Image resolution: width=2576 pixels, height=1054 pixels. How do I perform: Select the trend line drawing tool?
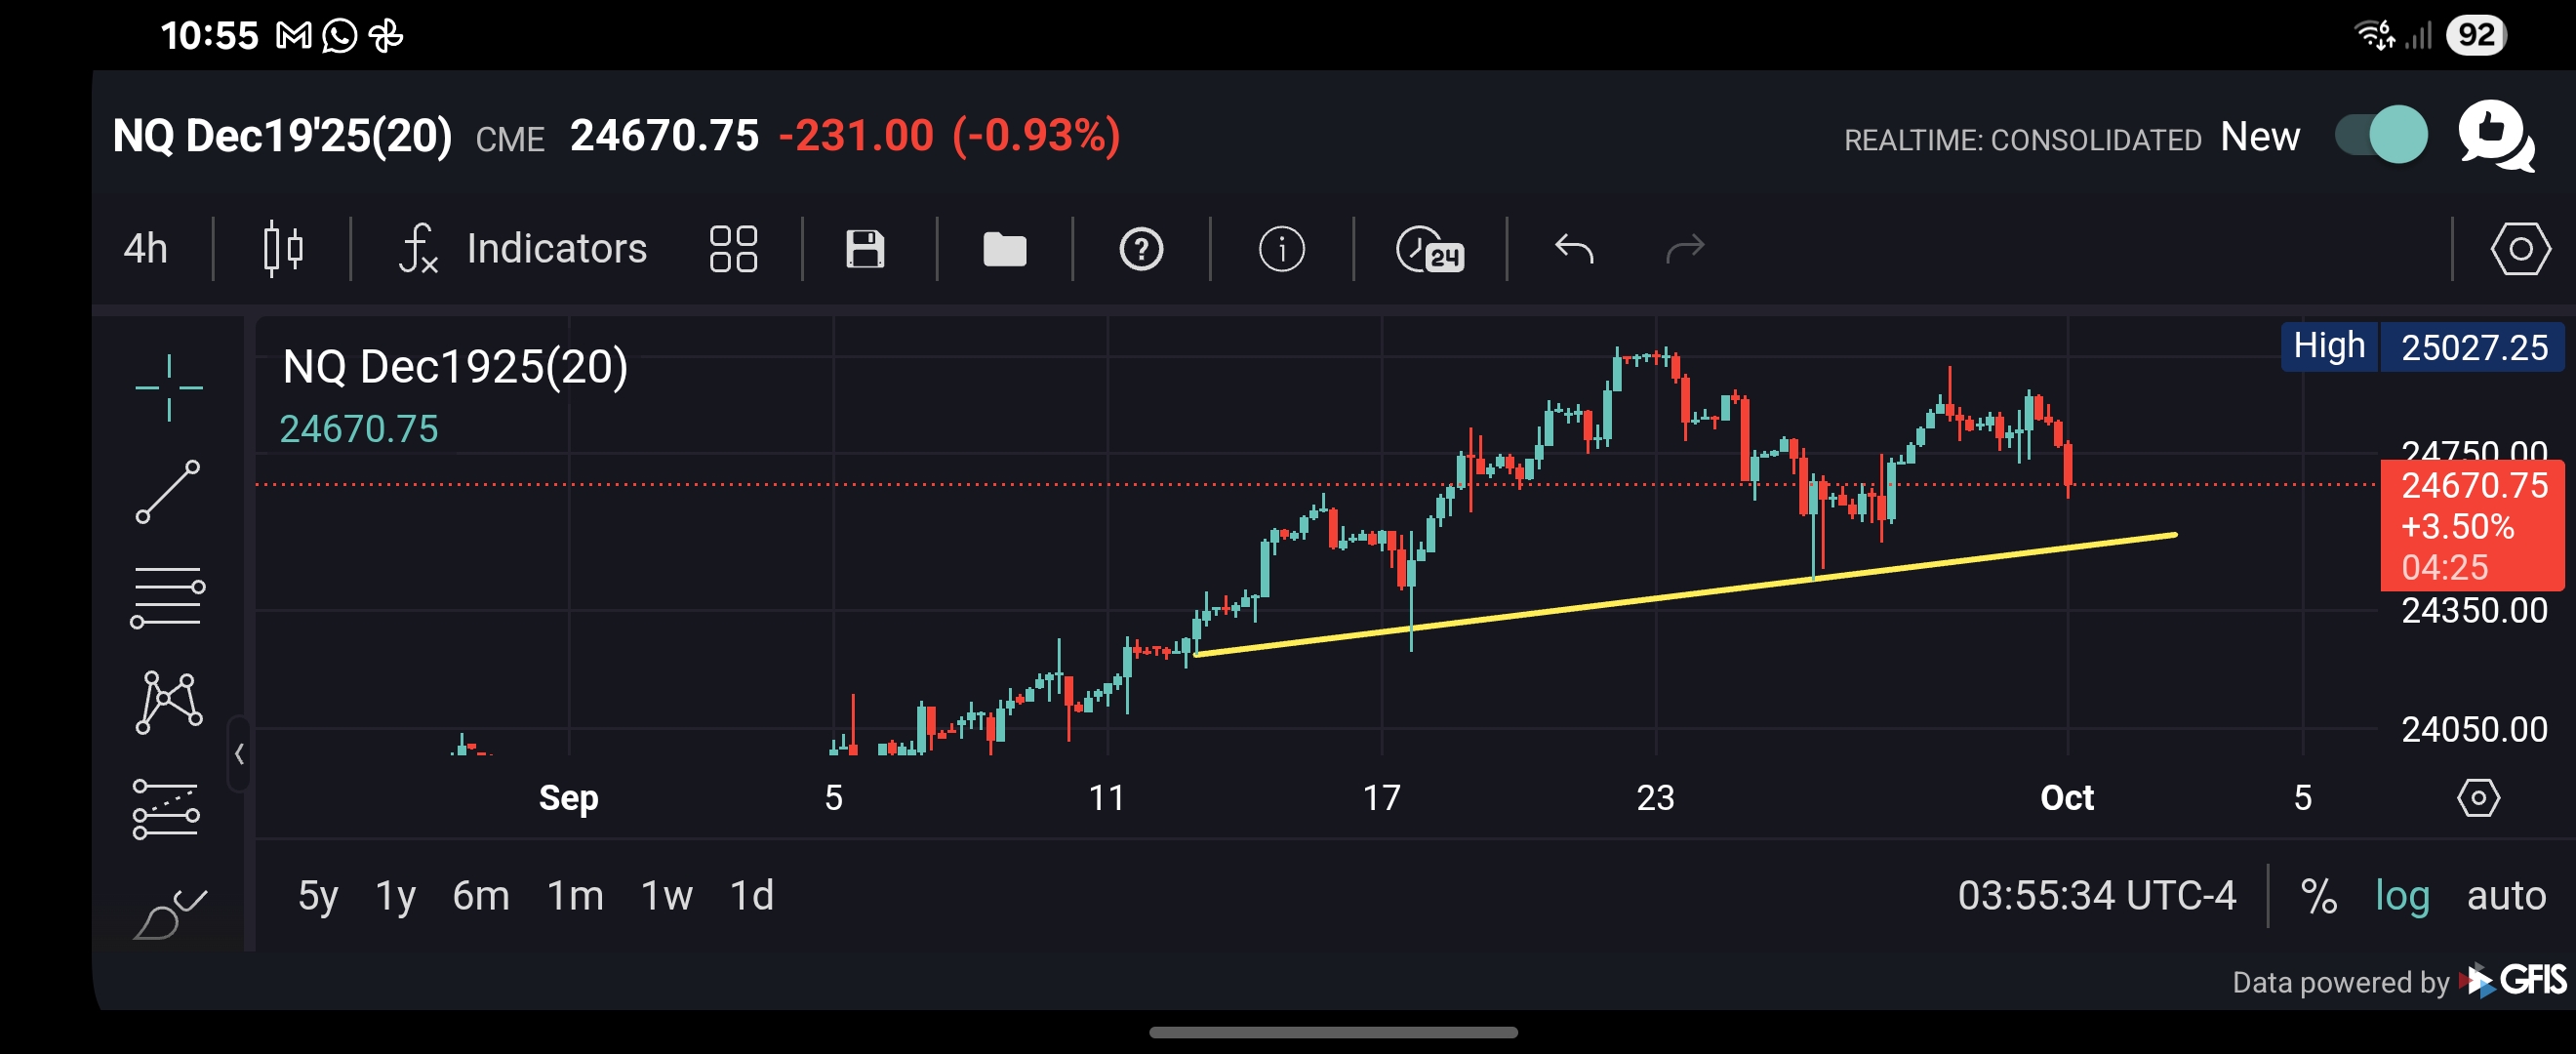[168, 492]
